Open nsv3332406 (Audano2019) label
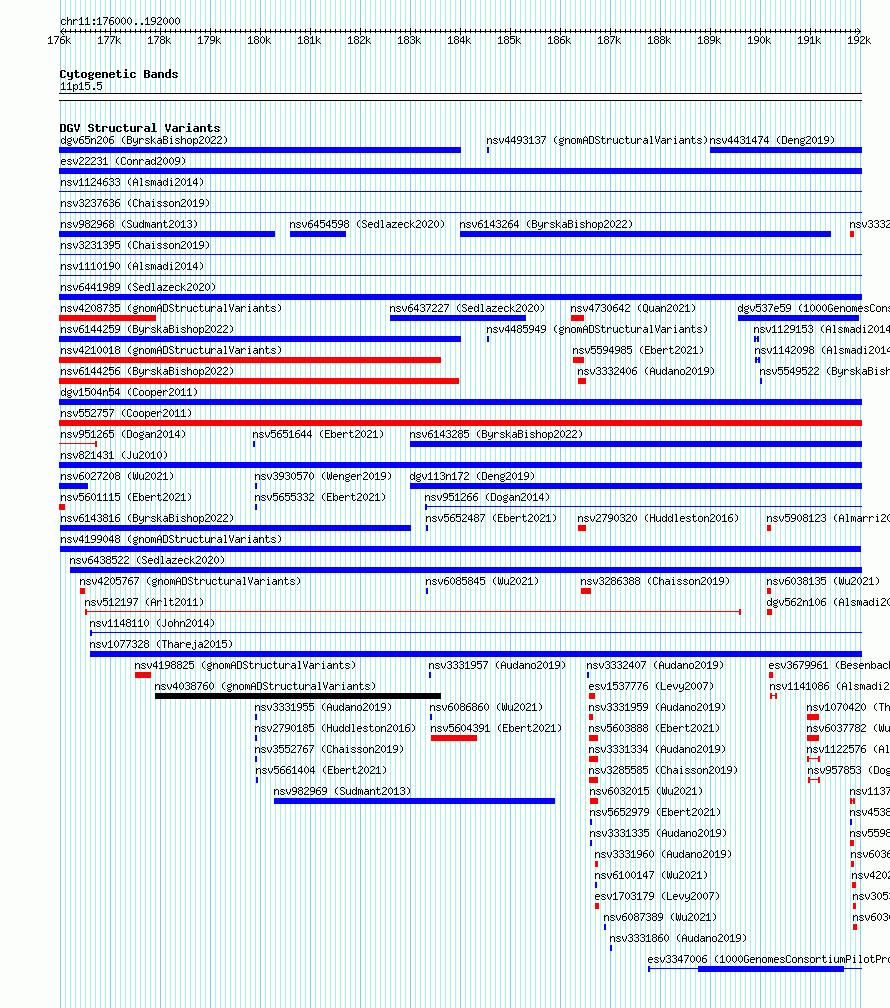This screenshot has width=890, height=1008. [x=646, y=372]
